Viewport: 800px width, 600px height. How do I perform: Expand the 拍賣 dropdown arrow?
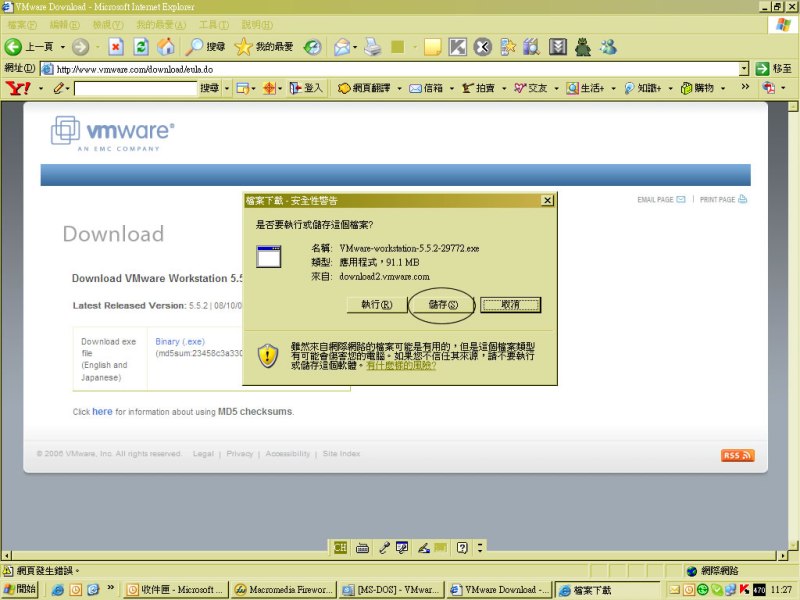point(504,88)
